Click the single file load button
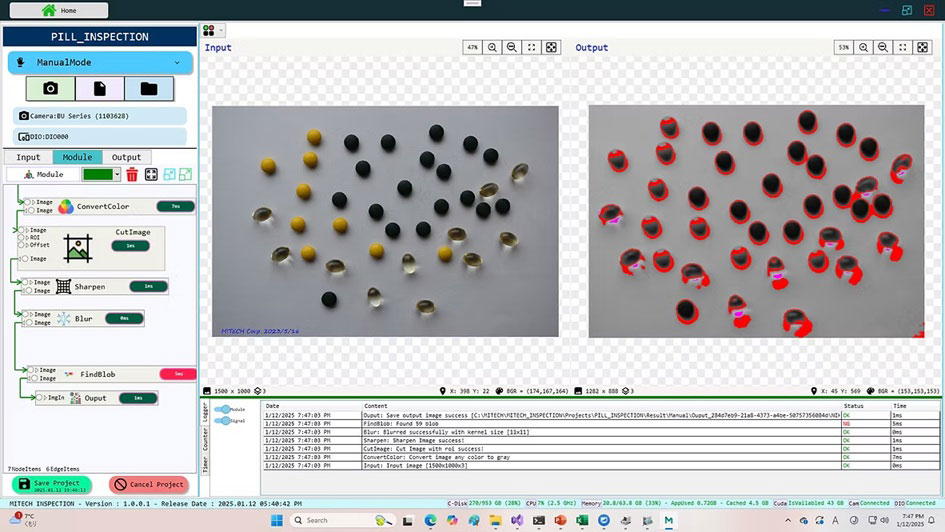 point(99,89)
